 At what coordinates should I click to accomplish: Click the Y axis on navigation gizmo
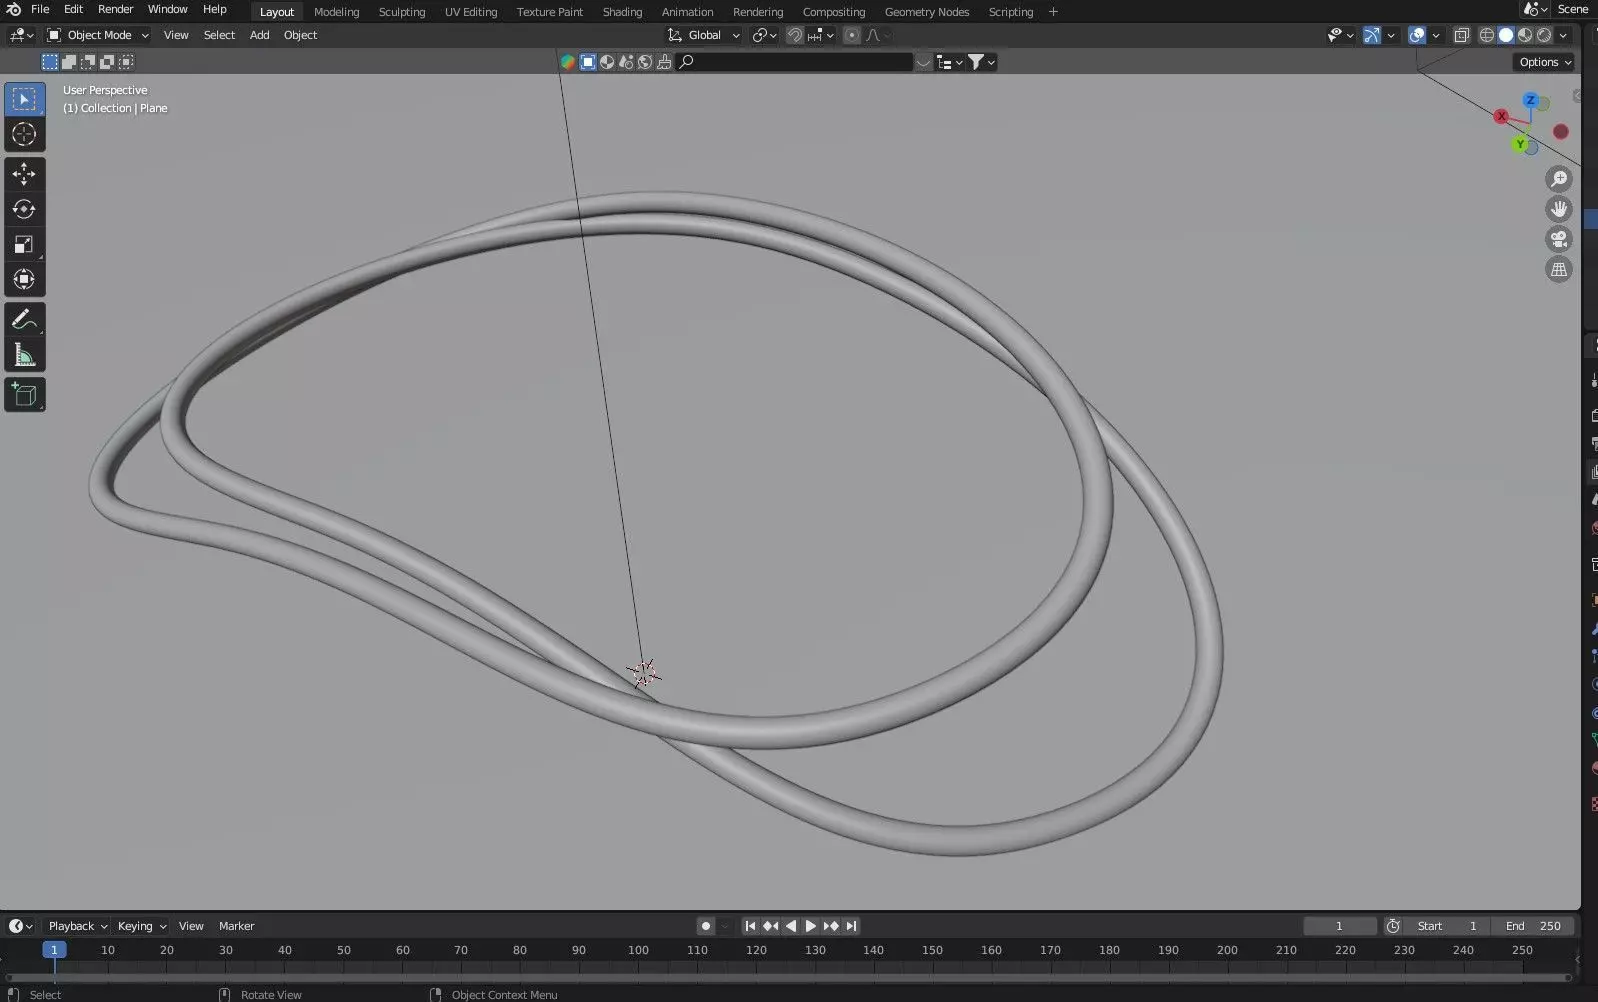click(x=1520, y=144)
